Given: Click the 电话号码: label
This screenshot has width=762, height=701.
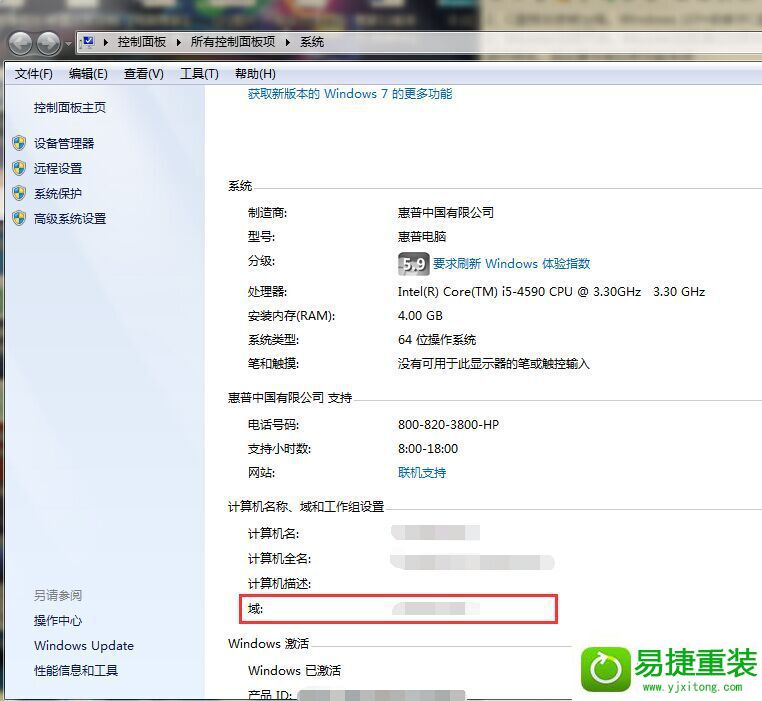Looking at the screenshot, I should pyautogui.click(x=273, y=425).
